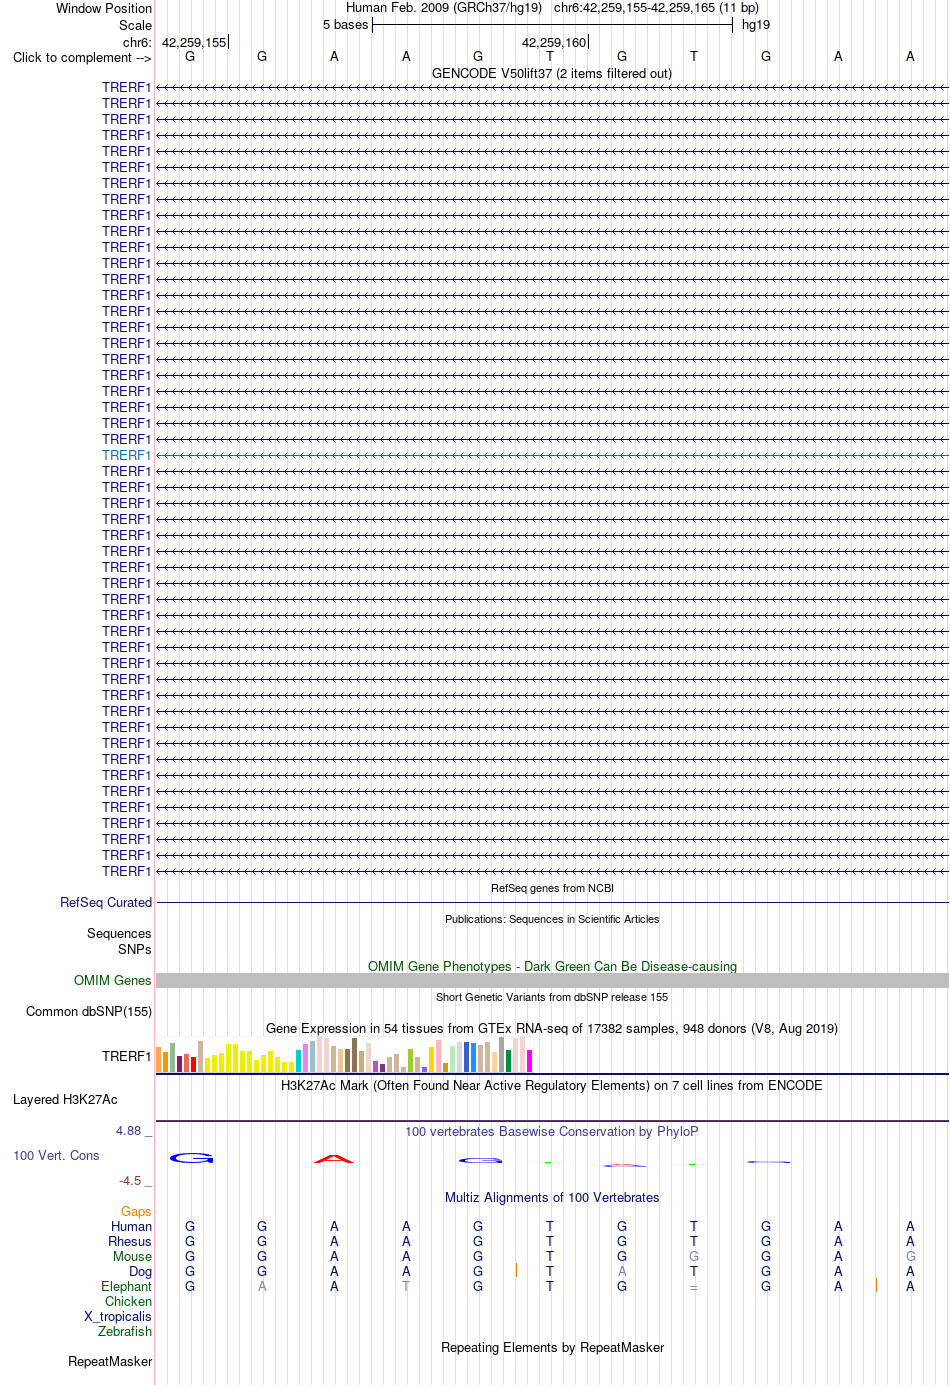The image size is (950, 1385).
Task: Click '100 vertebrates Basewise Conservation by PhyloP' title
Action: point(552,1131)
